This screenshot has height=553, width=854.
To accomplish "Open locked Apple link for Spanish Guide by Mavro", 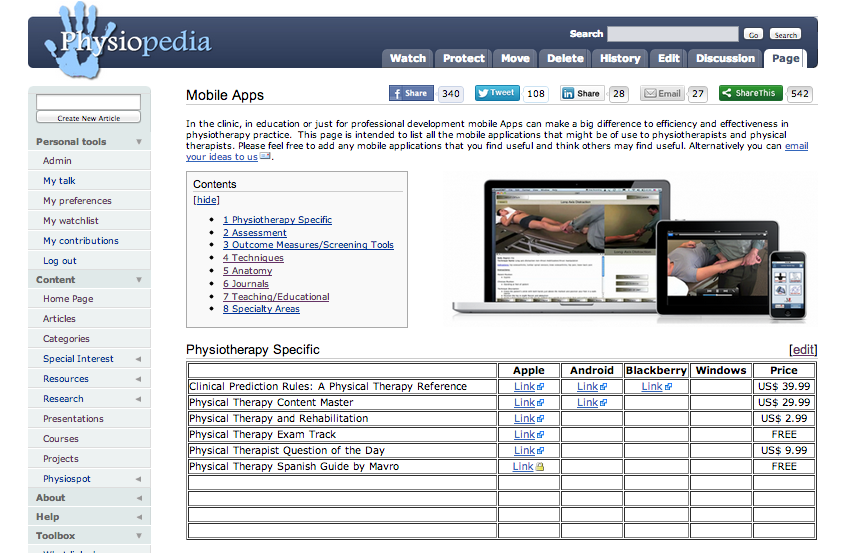I will tap(528, 466).
